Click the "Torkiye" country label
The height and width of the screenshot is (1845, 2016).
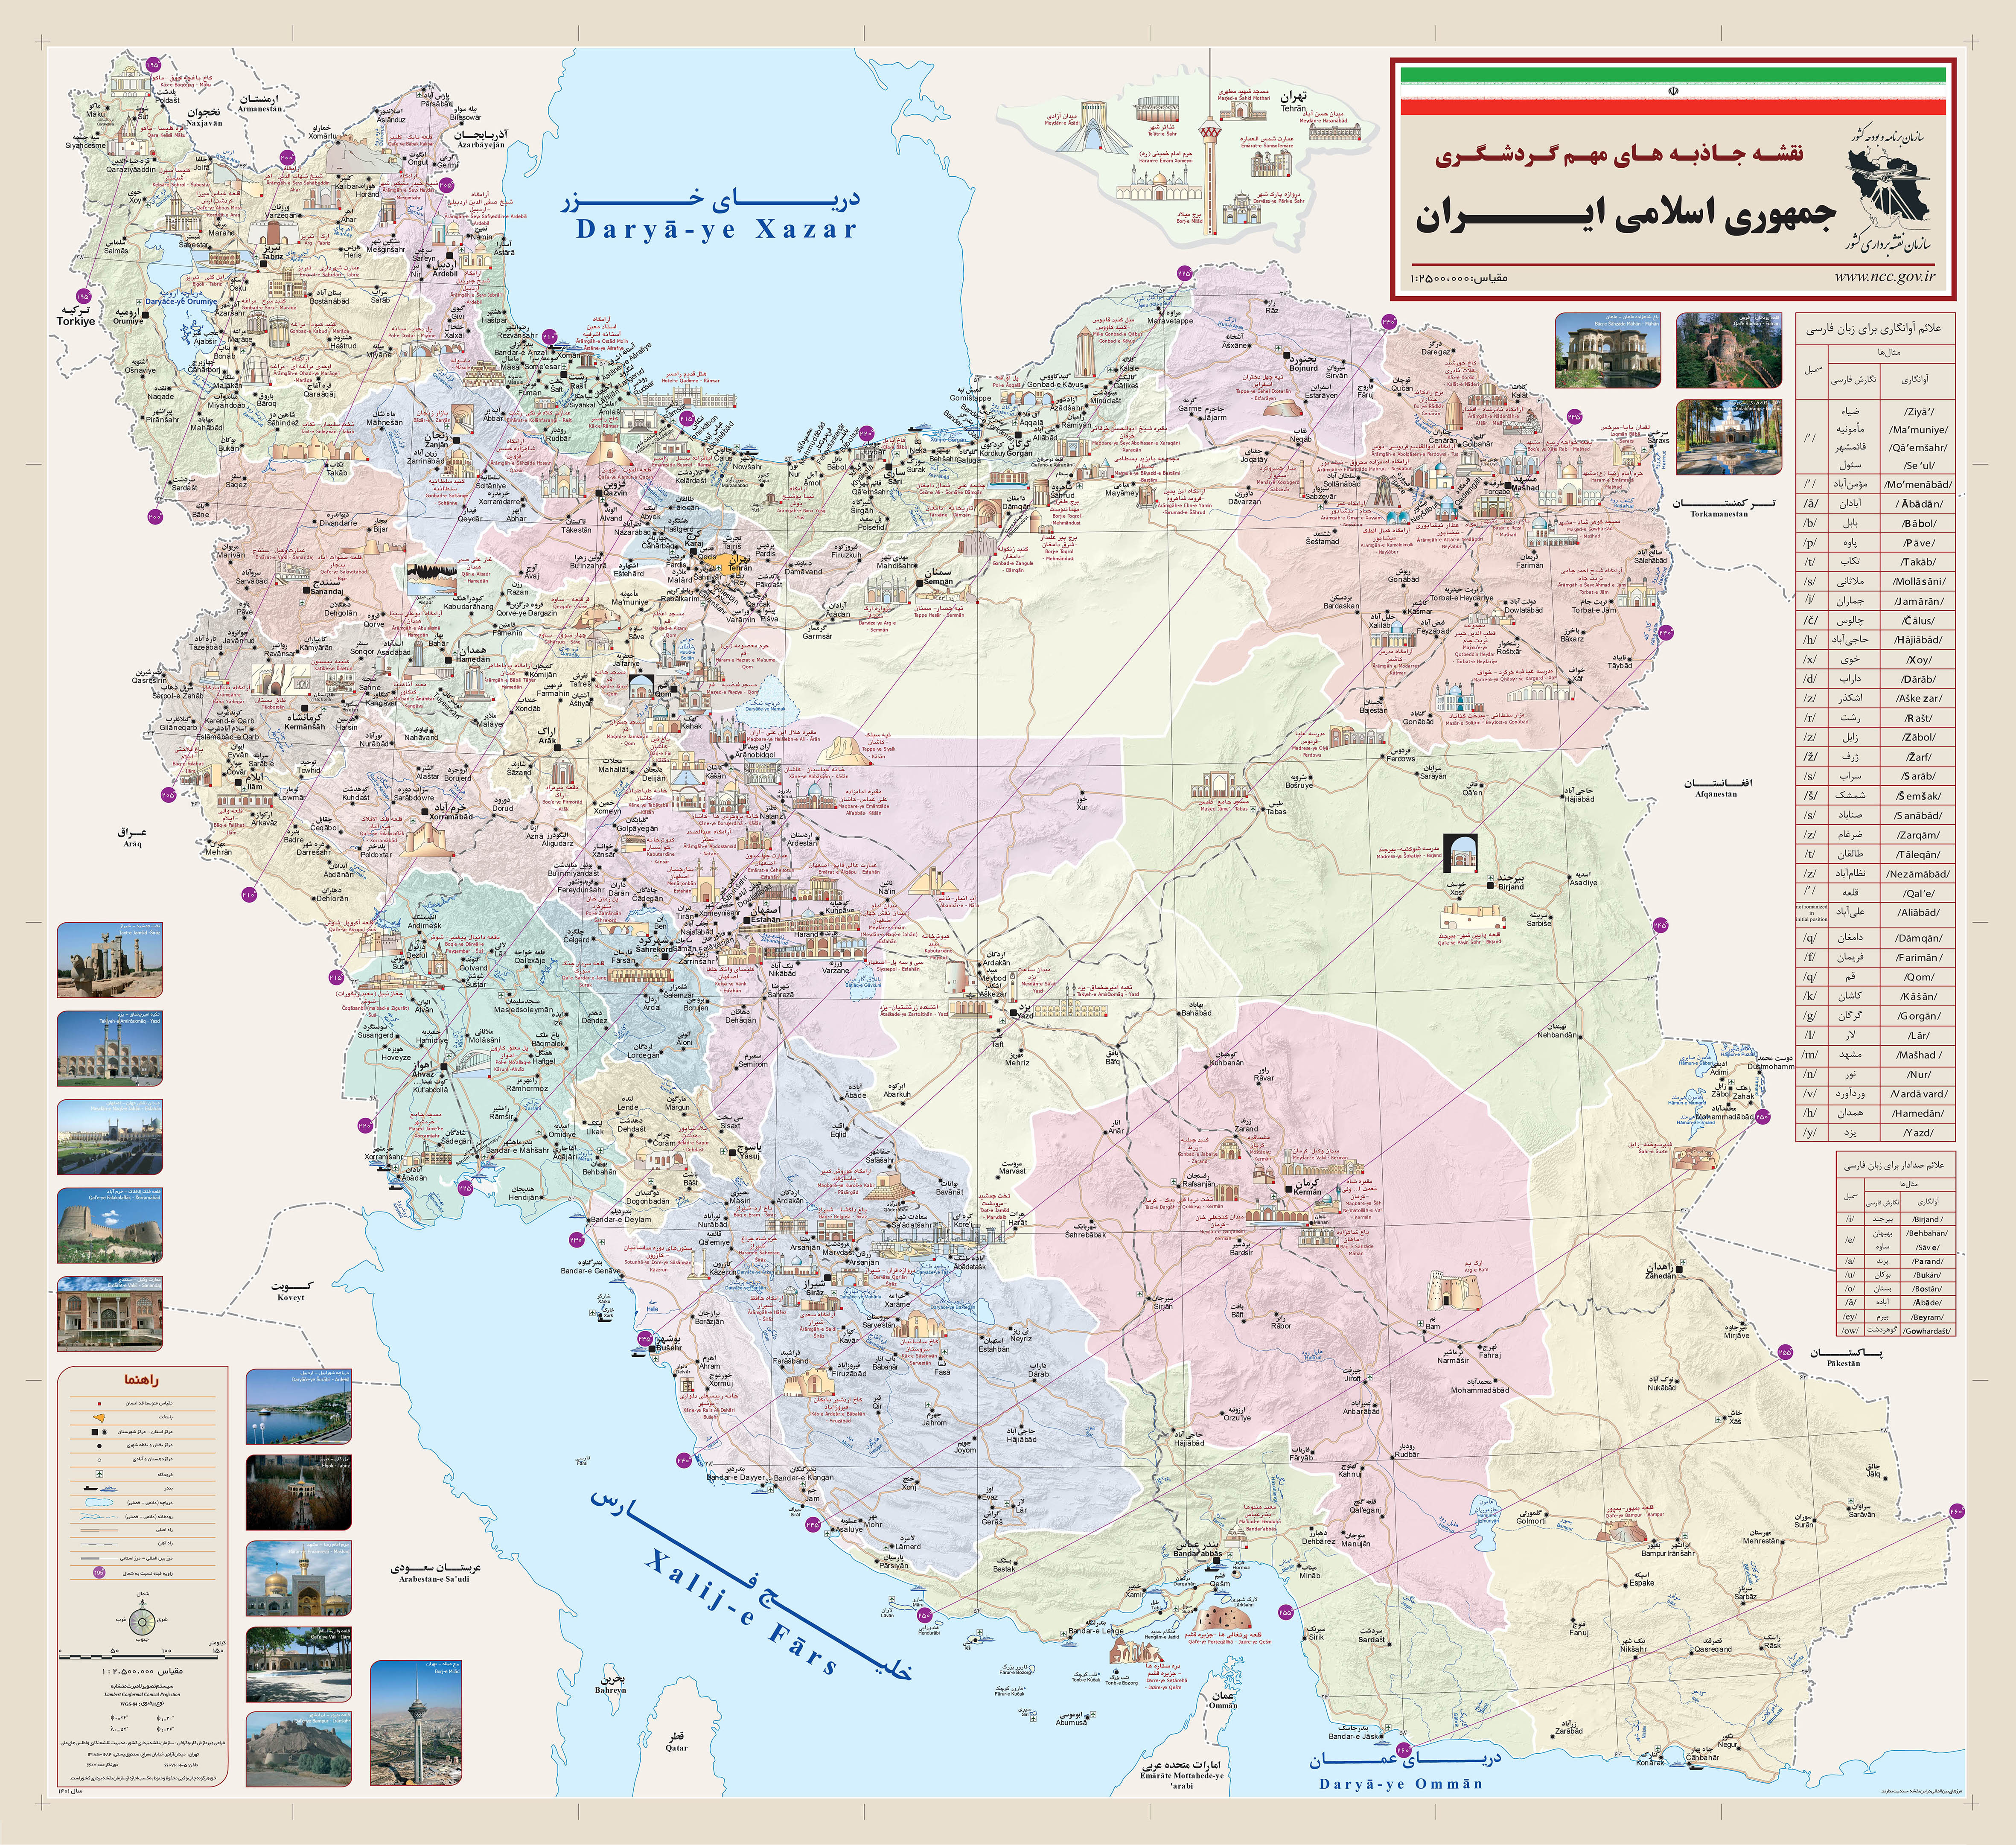pos(76,322)
